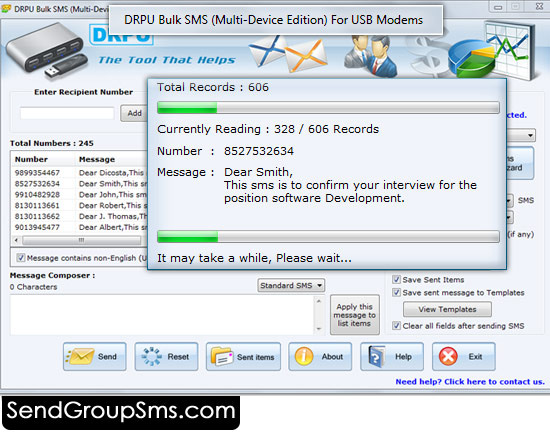The height and width of the screenshot is (435, 550).
Task: Click Apply this message to list items
Action: point(355,315)
